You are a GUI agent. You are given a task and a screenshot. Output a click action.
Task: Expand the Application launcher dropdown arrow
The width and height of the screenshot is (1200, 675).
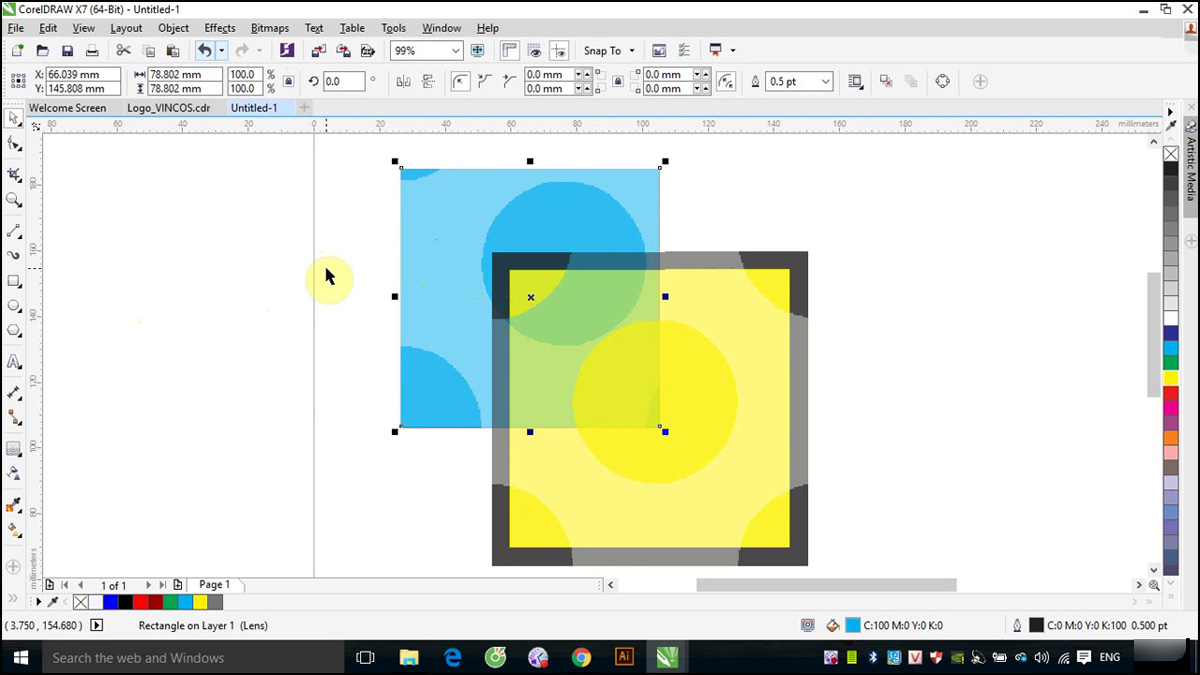(733, 50)
